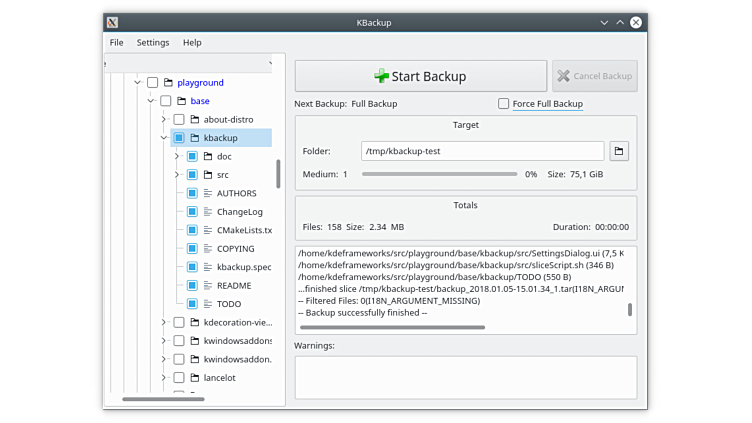Expand the kdecoration-viewer folder arrow
The image size is (752, 423).
(163, 323)
